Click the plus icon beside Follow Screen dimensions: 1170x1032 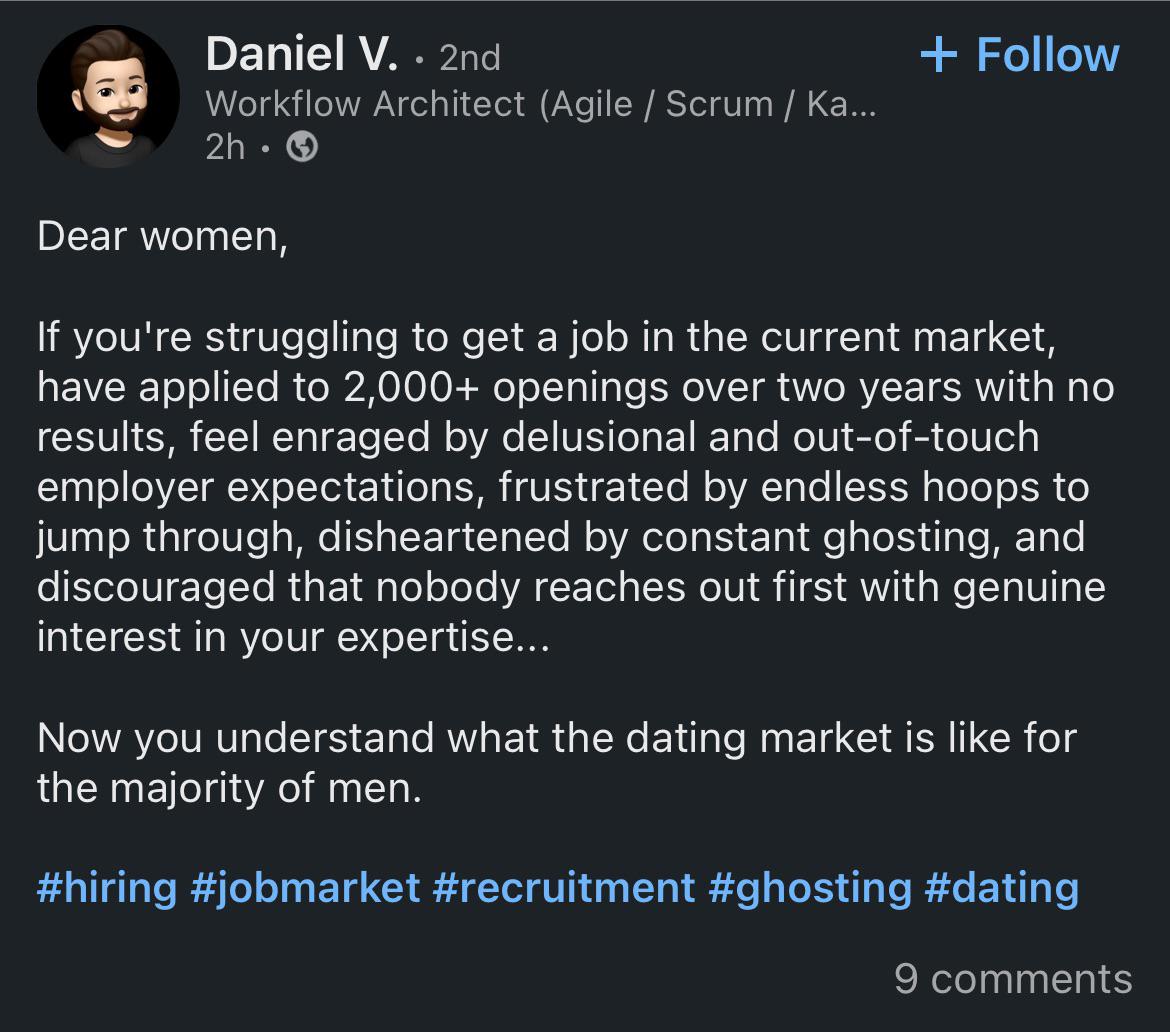click(x=938, y=55)
